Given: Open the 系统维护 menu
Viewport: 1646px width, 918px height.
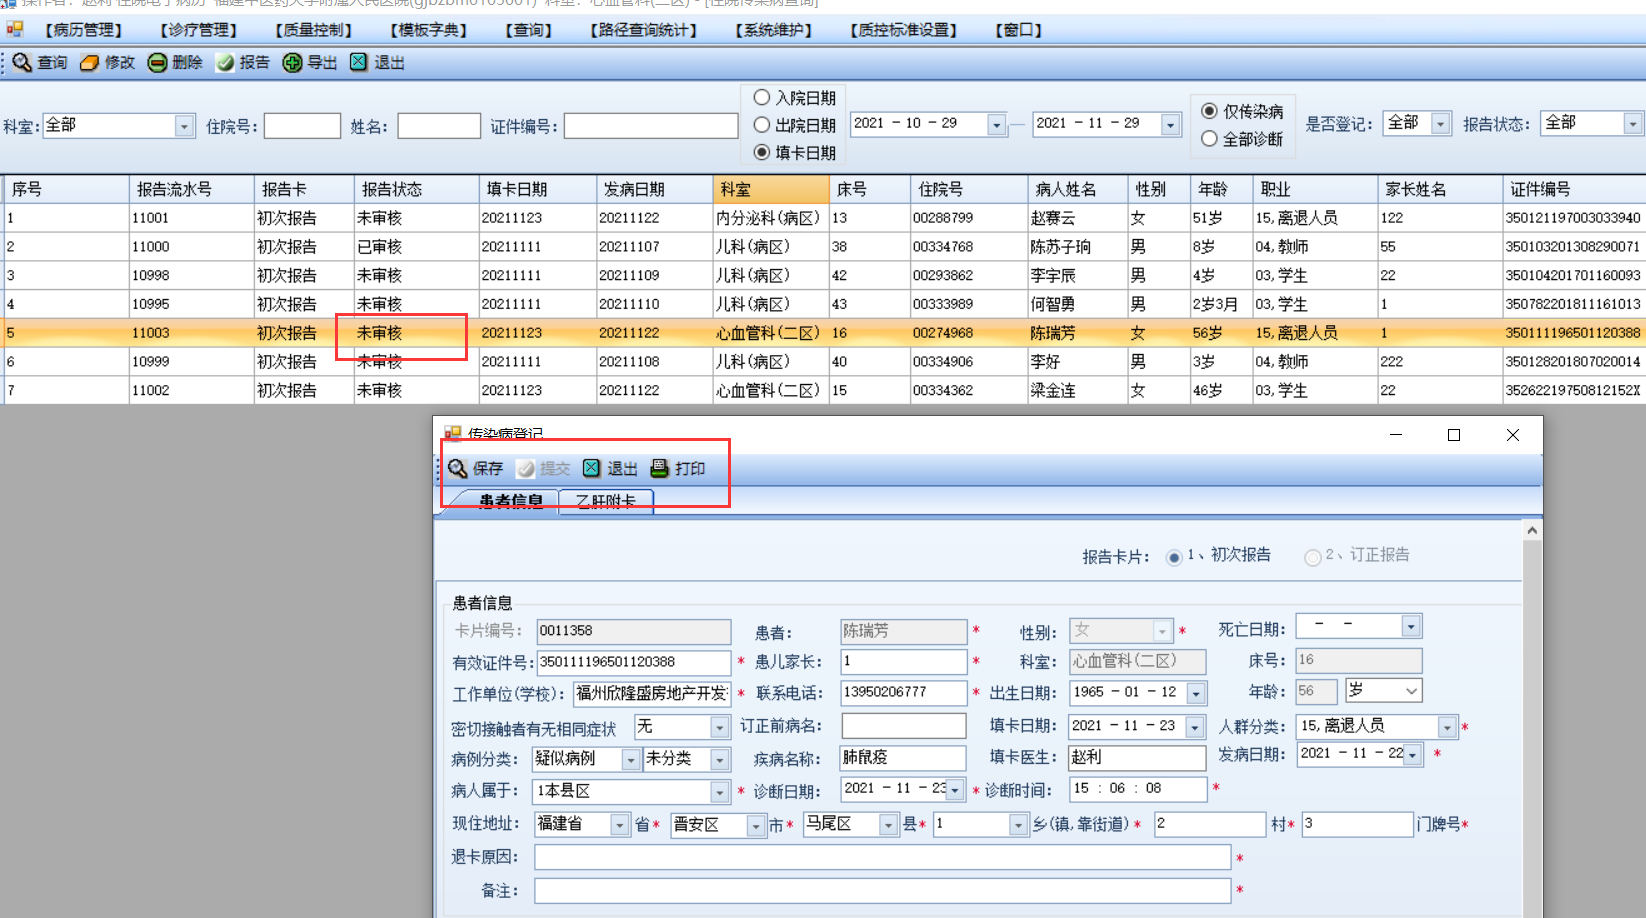Looking at the screenshot, I should (x=774, y=30).
